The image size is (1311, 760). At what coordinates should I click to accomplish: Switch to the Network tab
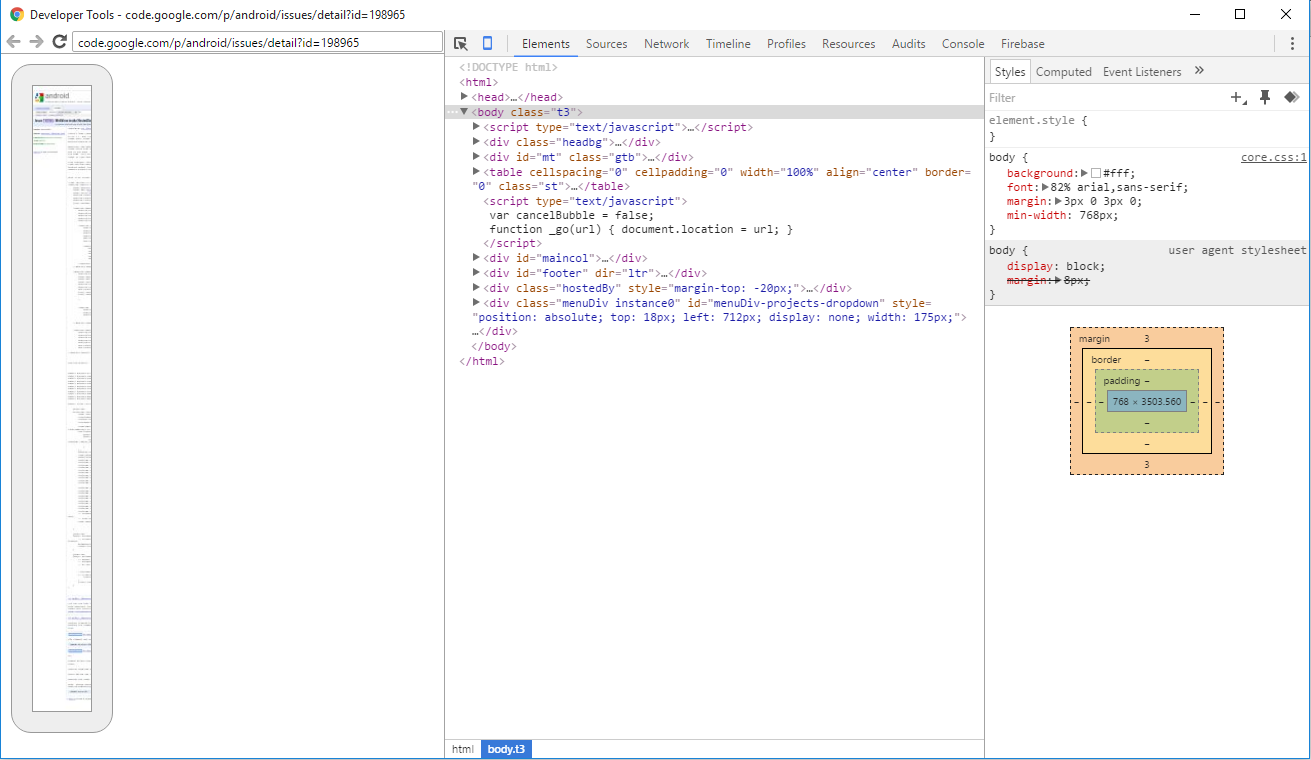click(x=666, y=44)
